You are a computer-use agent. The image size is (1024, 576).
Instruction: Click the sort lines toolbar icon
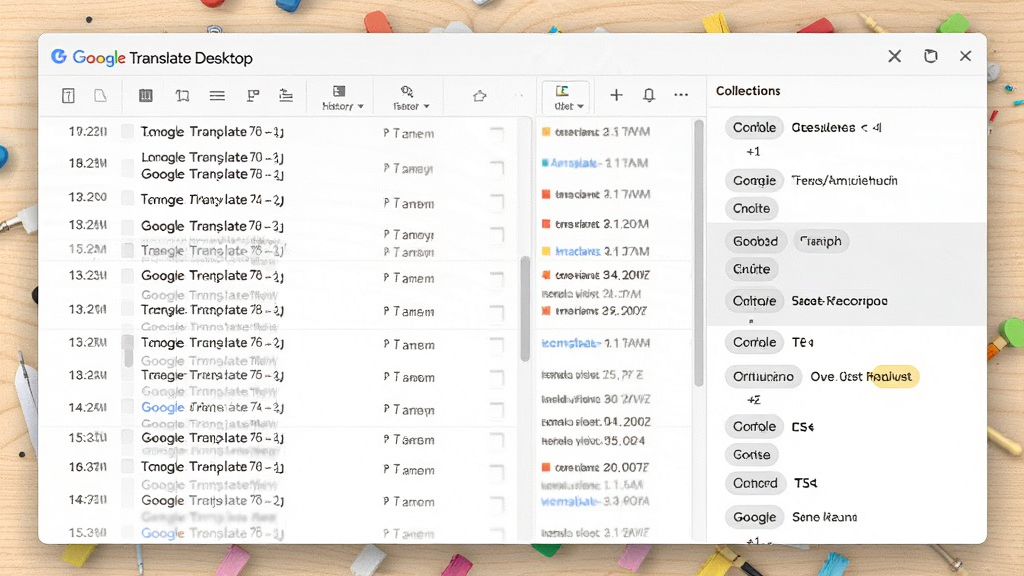coord(285,95)
